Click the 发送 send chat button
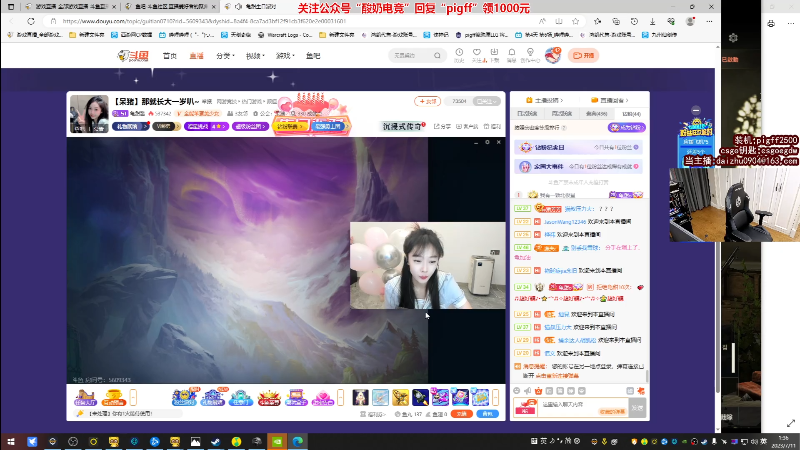Image resolution: width=800 pixels, height=450 pixels. click(x=638, y=408)
